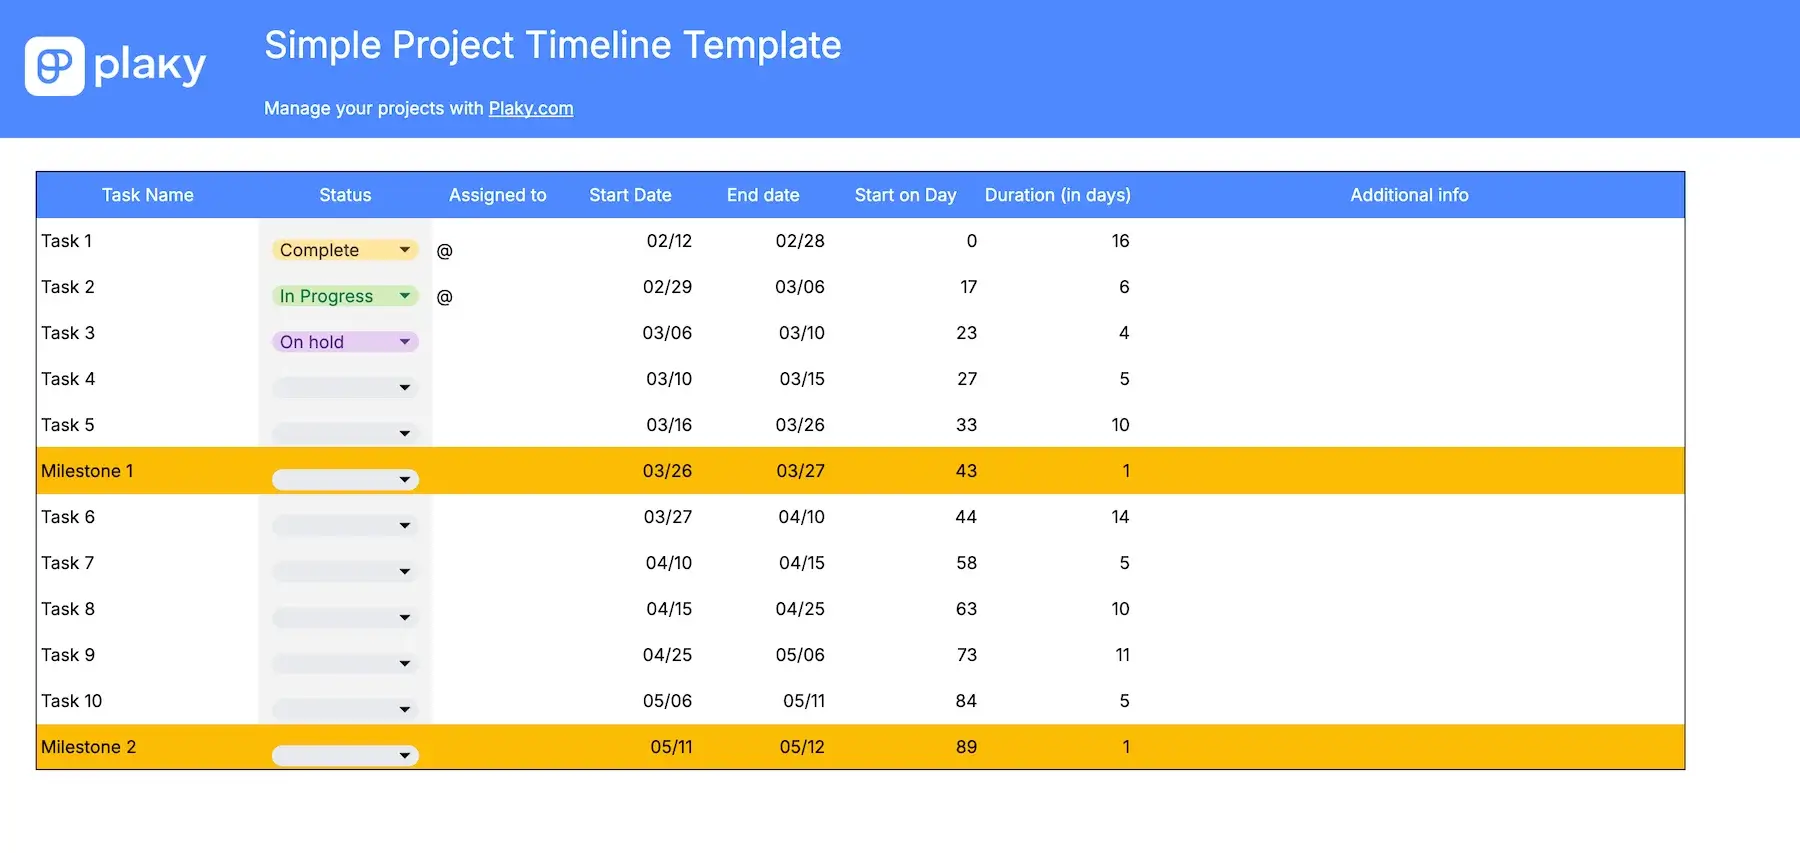Expand the status dropdown for Task 10

[x=345, y=710]
